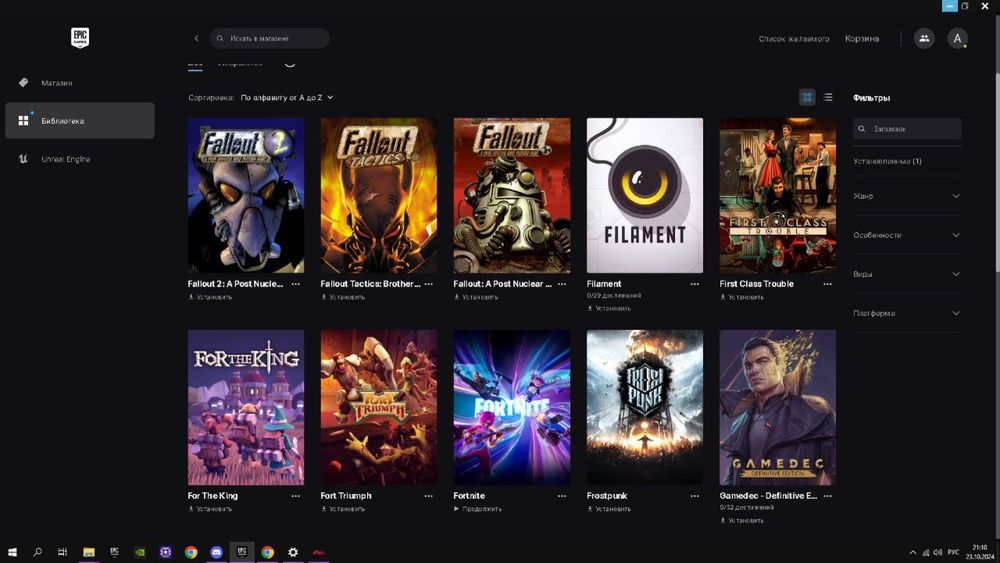Open Unreal Engine section in sidebar
The image size is (1000, 563).
[80, 159]
